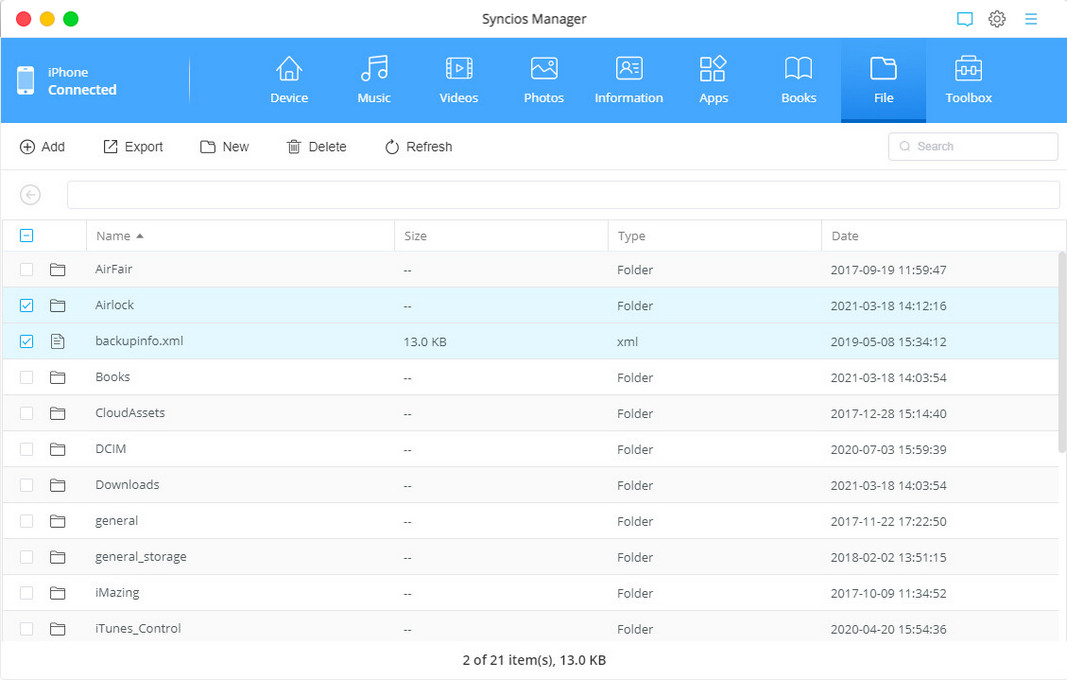Open the hamburger menu icon

pyautogui.click(x=1031, y=19)
